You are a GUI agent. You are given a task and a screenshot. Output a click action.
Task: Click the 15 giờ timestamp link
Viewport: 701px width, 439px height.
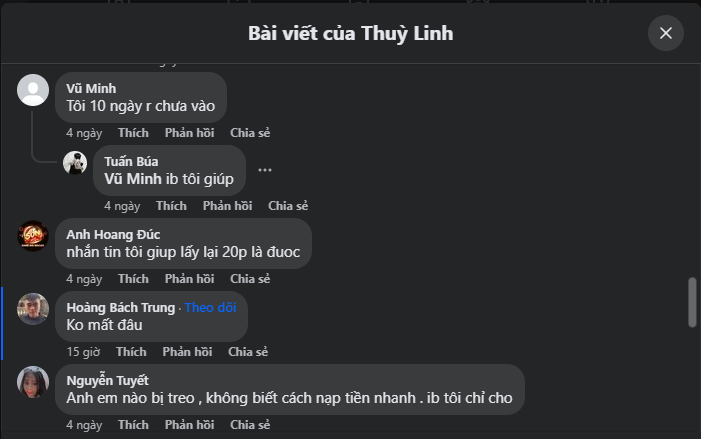pos(82,352)
